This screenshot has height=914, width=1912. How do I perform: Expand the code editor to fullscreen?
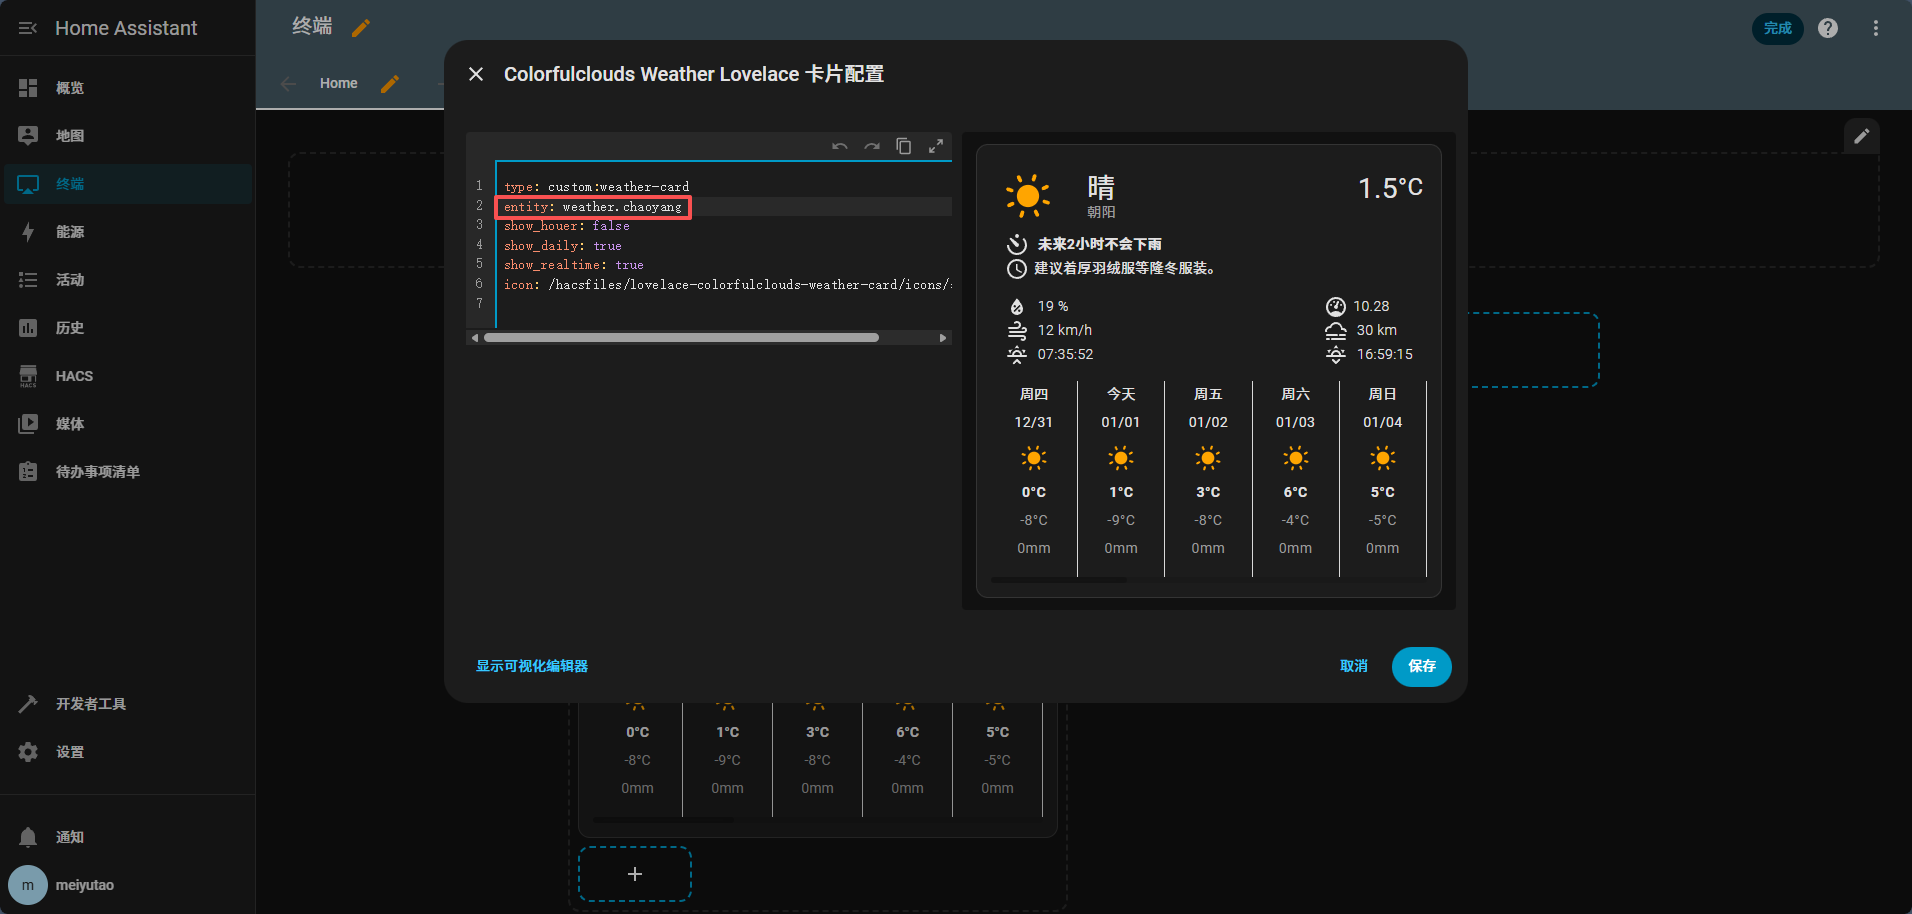pyautogui.click(x=936, y=147)
